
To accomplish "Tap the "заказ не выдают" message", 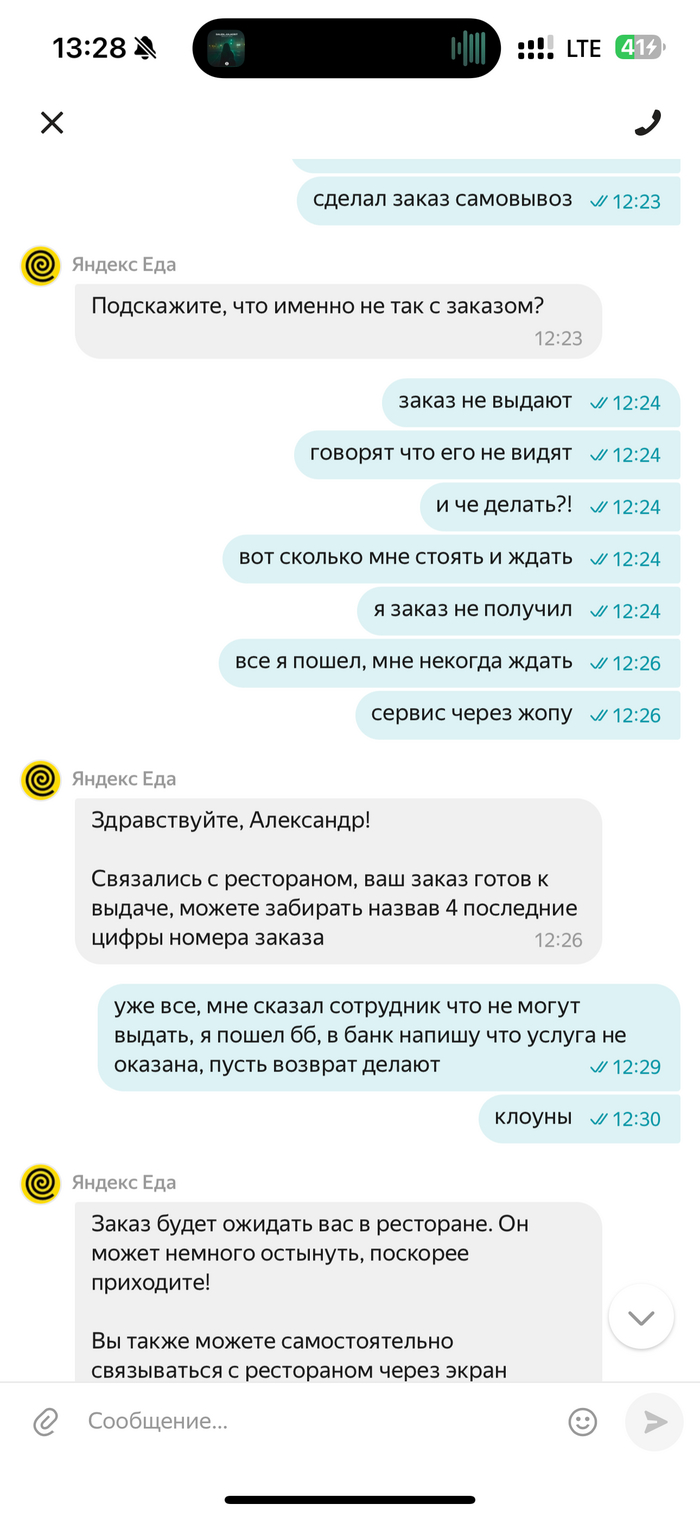I will [x=531, y=403].
